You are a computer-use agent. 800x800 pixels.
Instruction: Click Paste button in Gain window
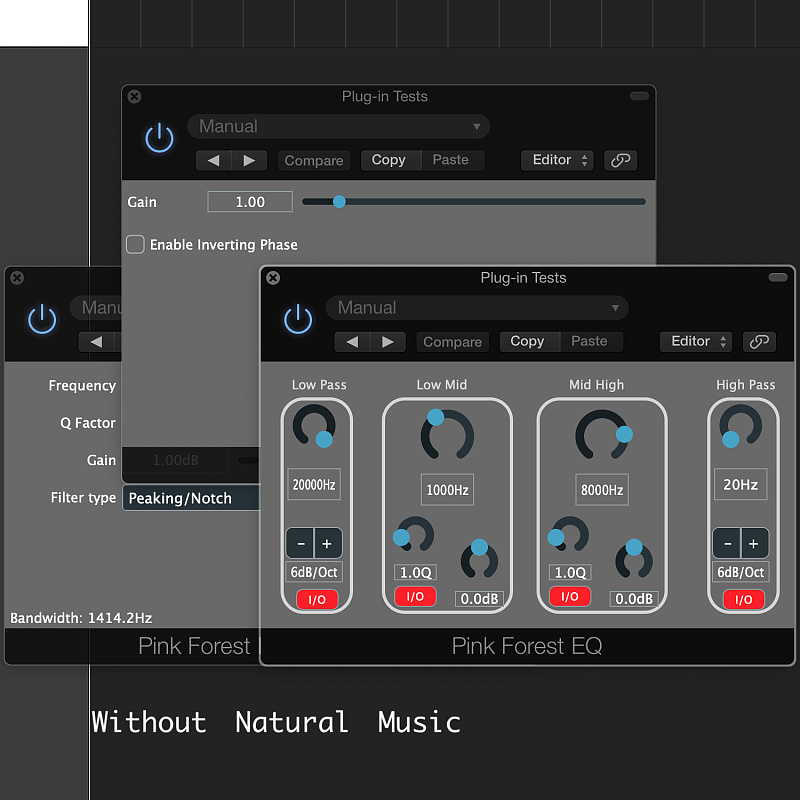click(453, 160)
